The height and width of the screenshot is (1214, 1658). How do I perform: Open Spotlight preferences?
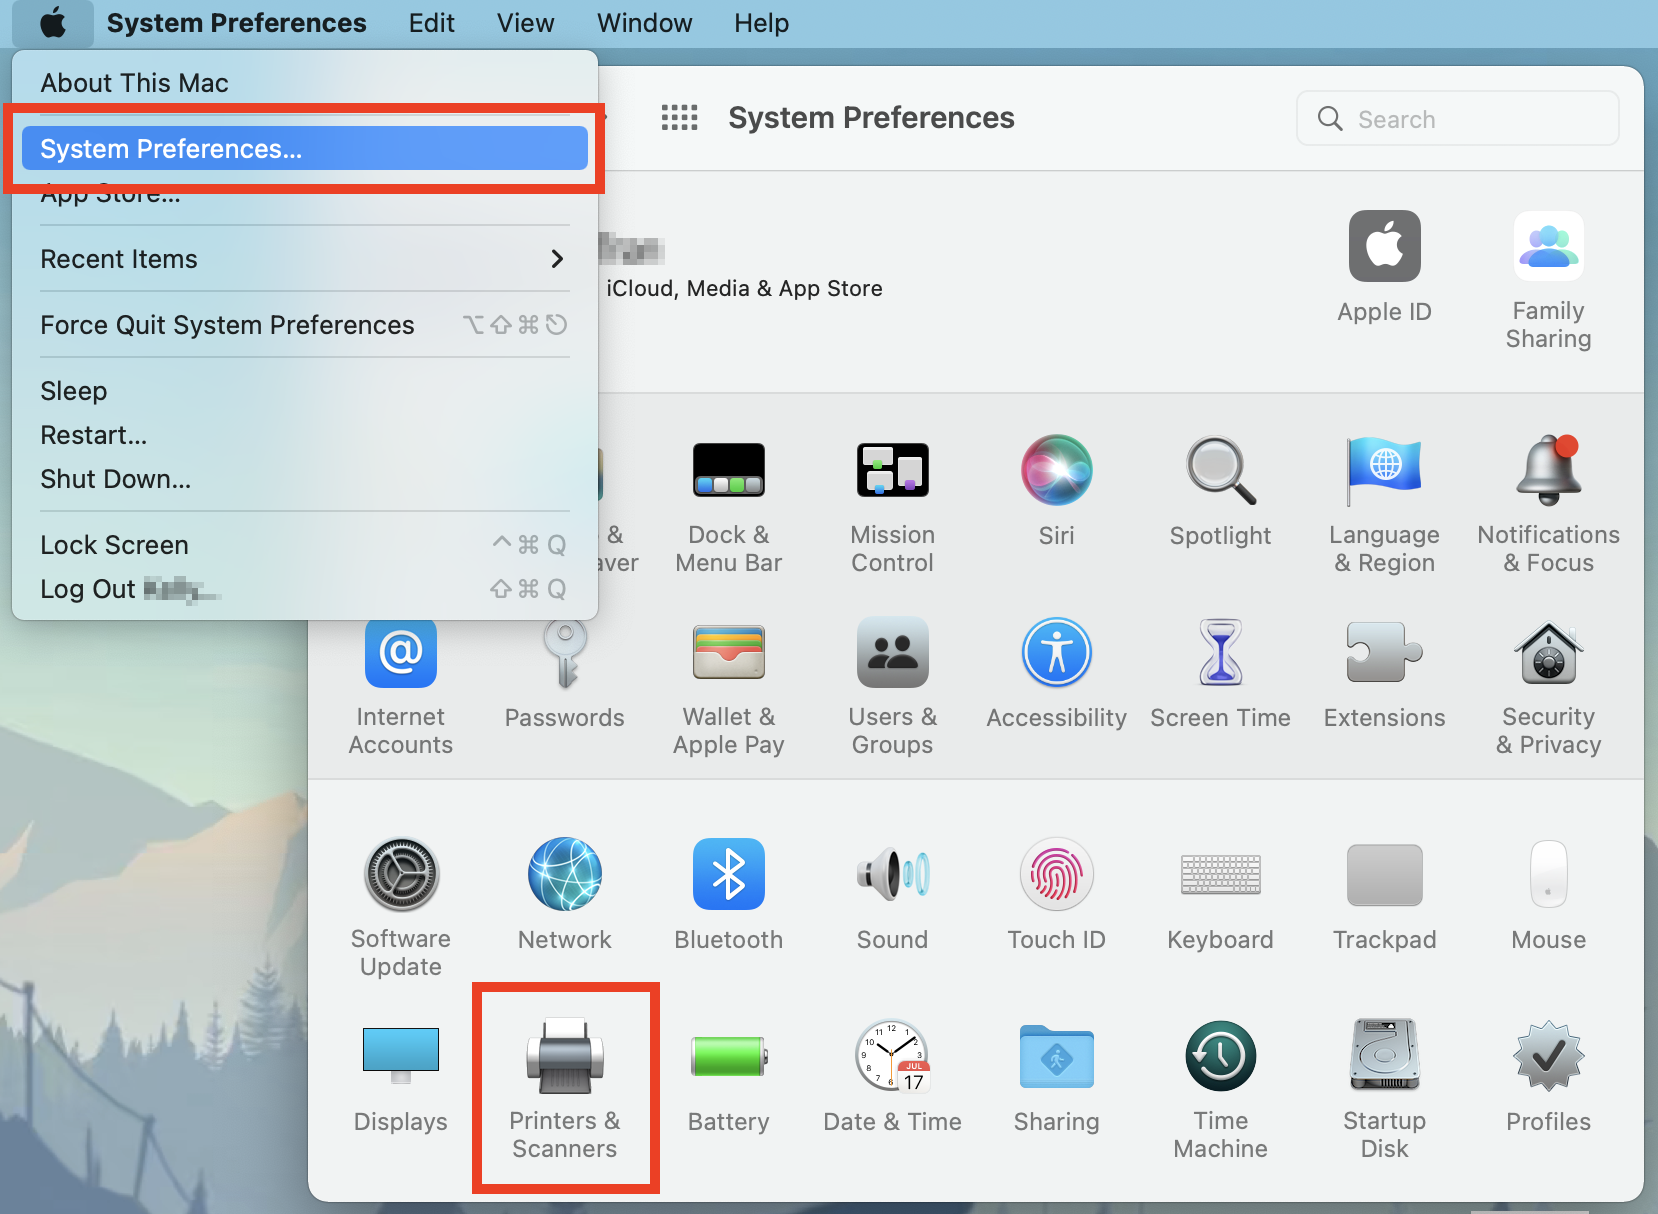(x=1220, y=491)
